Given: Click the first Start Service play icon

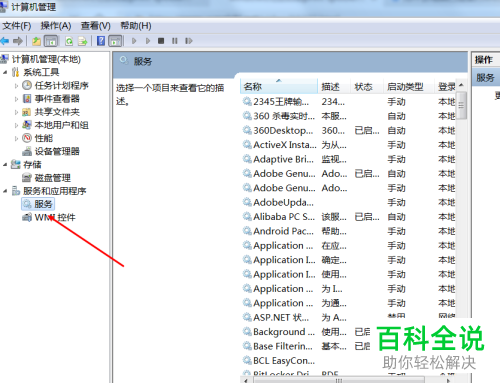Looking at the screenshot, I should tap(134, 41).
